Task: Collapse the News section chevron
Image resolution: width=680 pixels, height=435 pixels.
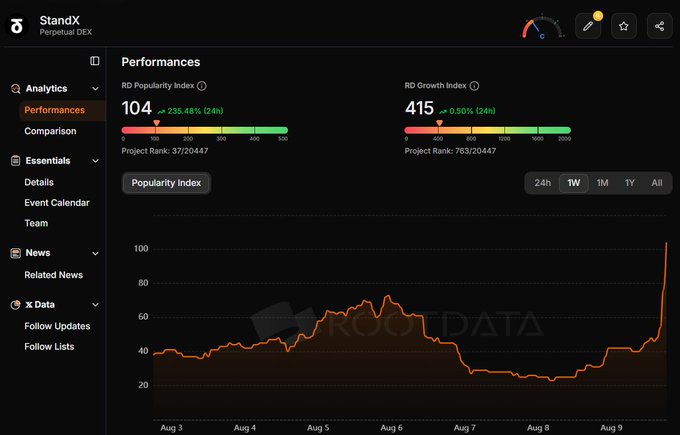Action: [x=95, y=253]
